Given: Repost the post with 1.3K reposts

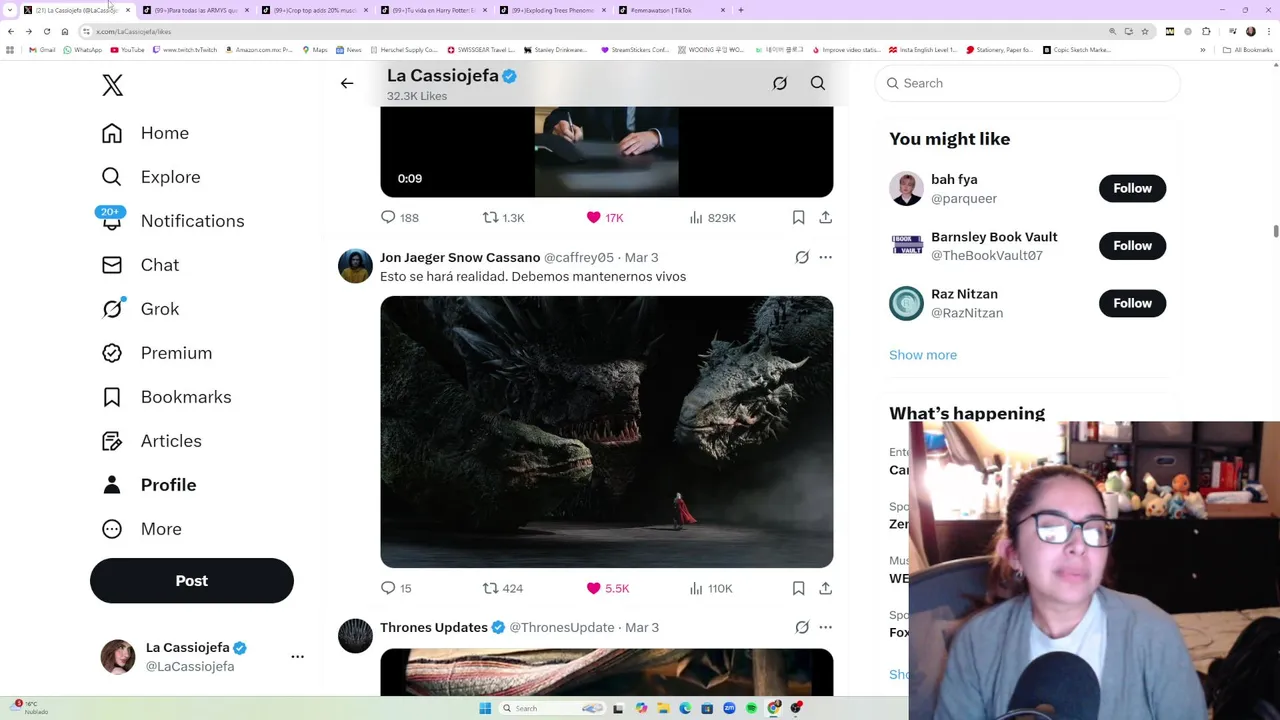Looking at the screenshot, I should click(x=503, y=217).
